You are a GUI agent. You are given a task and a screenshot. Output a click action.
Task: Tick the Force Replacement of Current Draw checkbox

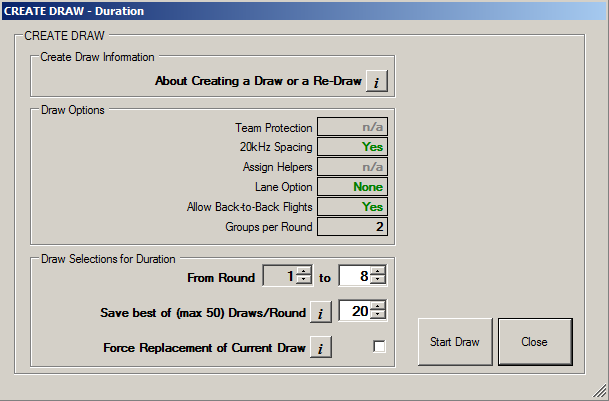379,346
